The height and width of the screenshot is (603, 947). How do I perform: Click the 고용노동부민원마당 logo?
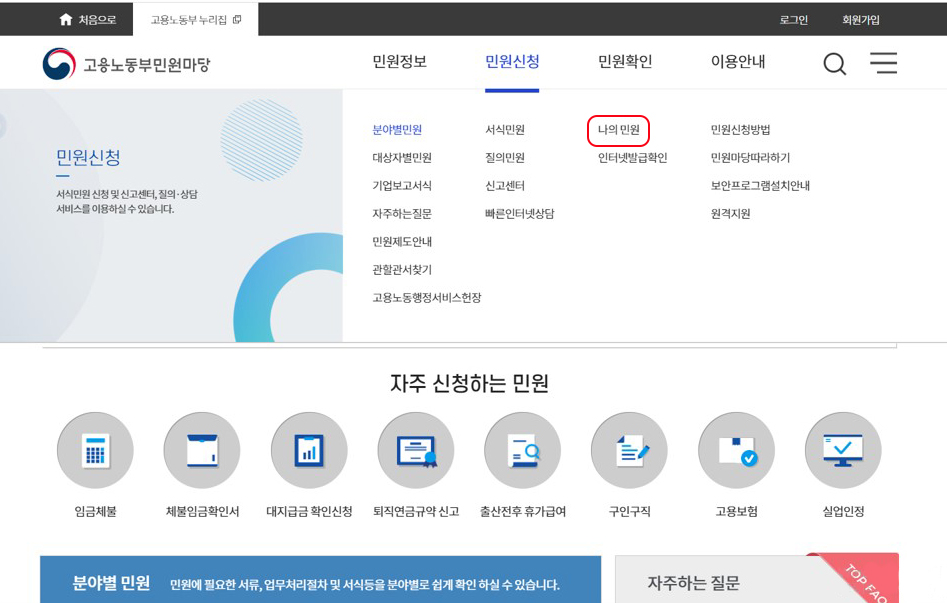126,64
